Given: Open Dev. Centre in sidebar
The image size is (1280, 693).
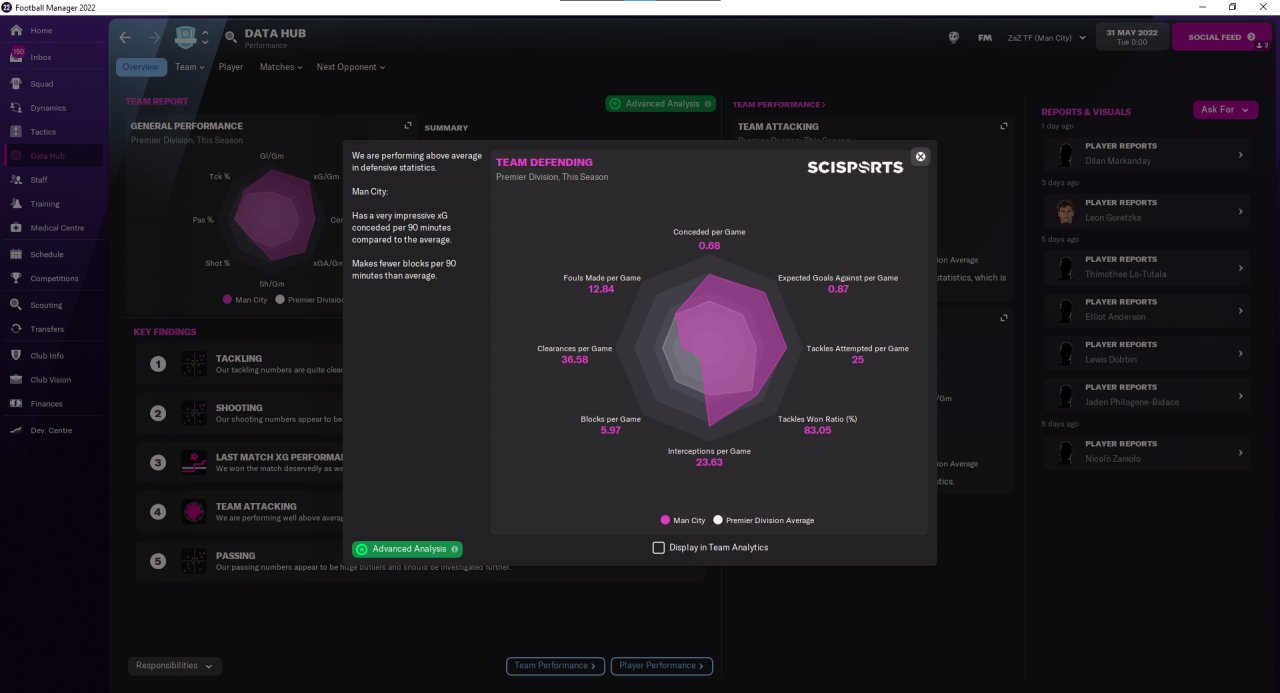Looking at the screenshot, I should coord(52,430).
